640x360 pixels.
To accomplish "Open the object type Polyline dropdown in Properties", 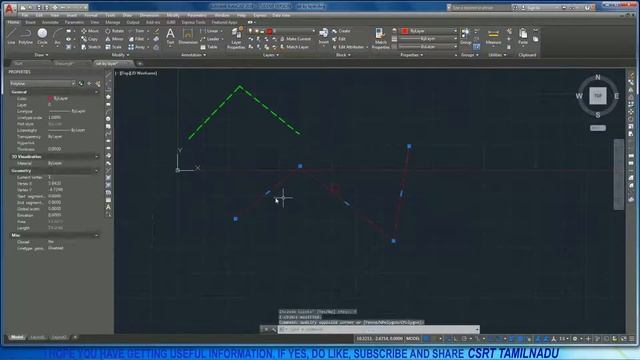I will (x=42, y=84).
